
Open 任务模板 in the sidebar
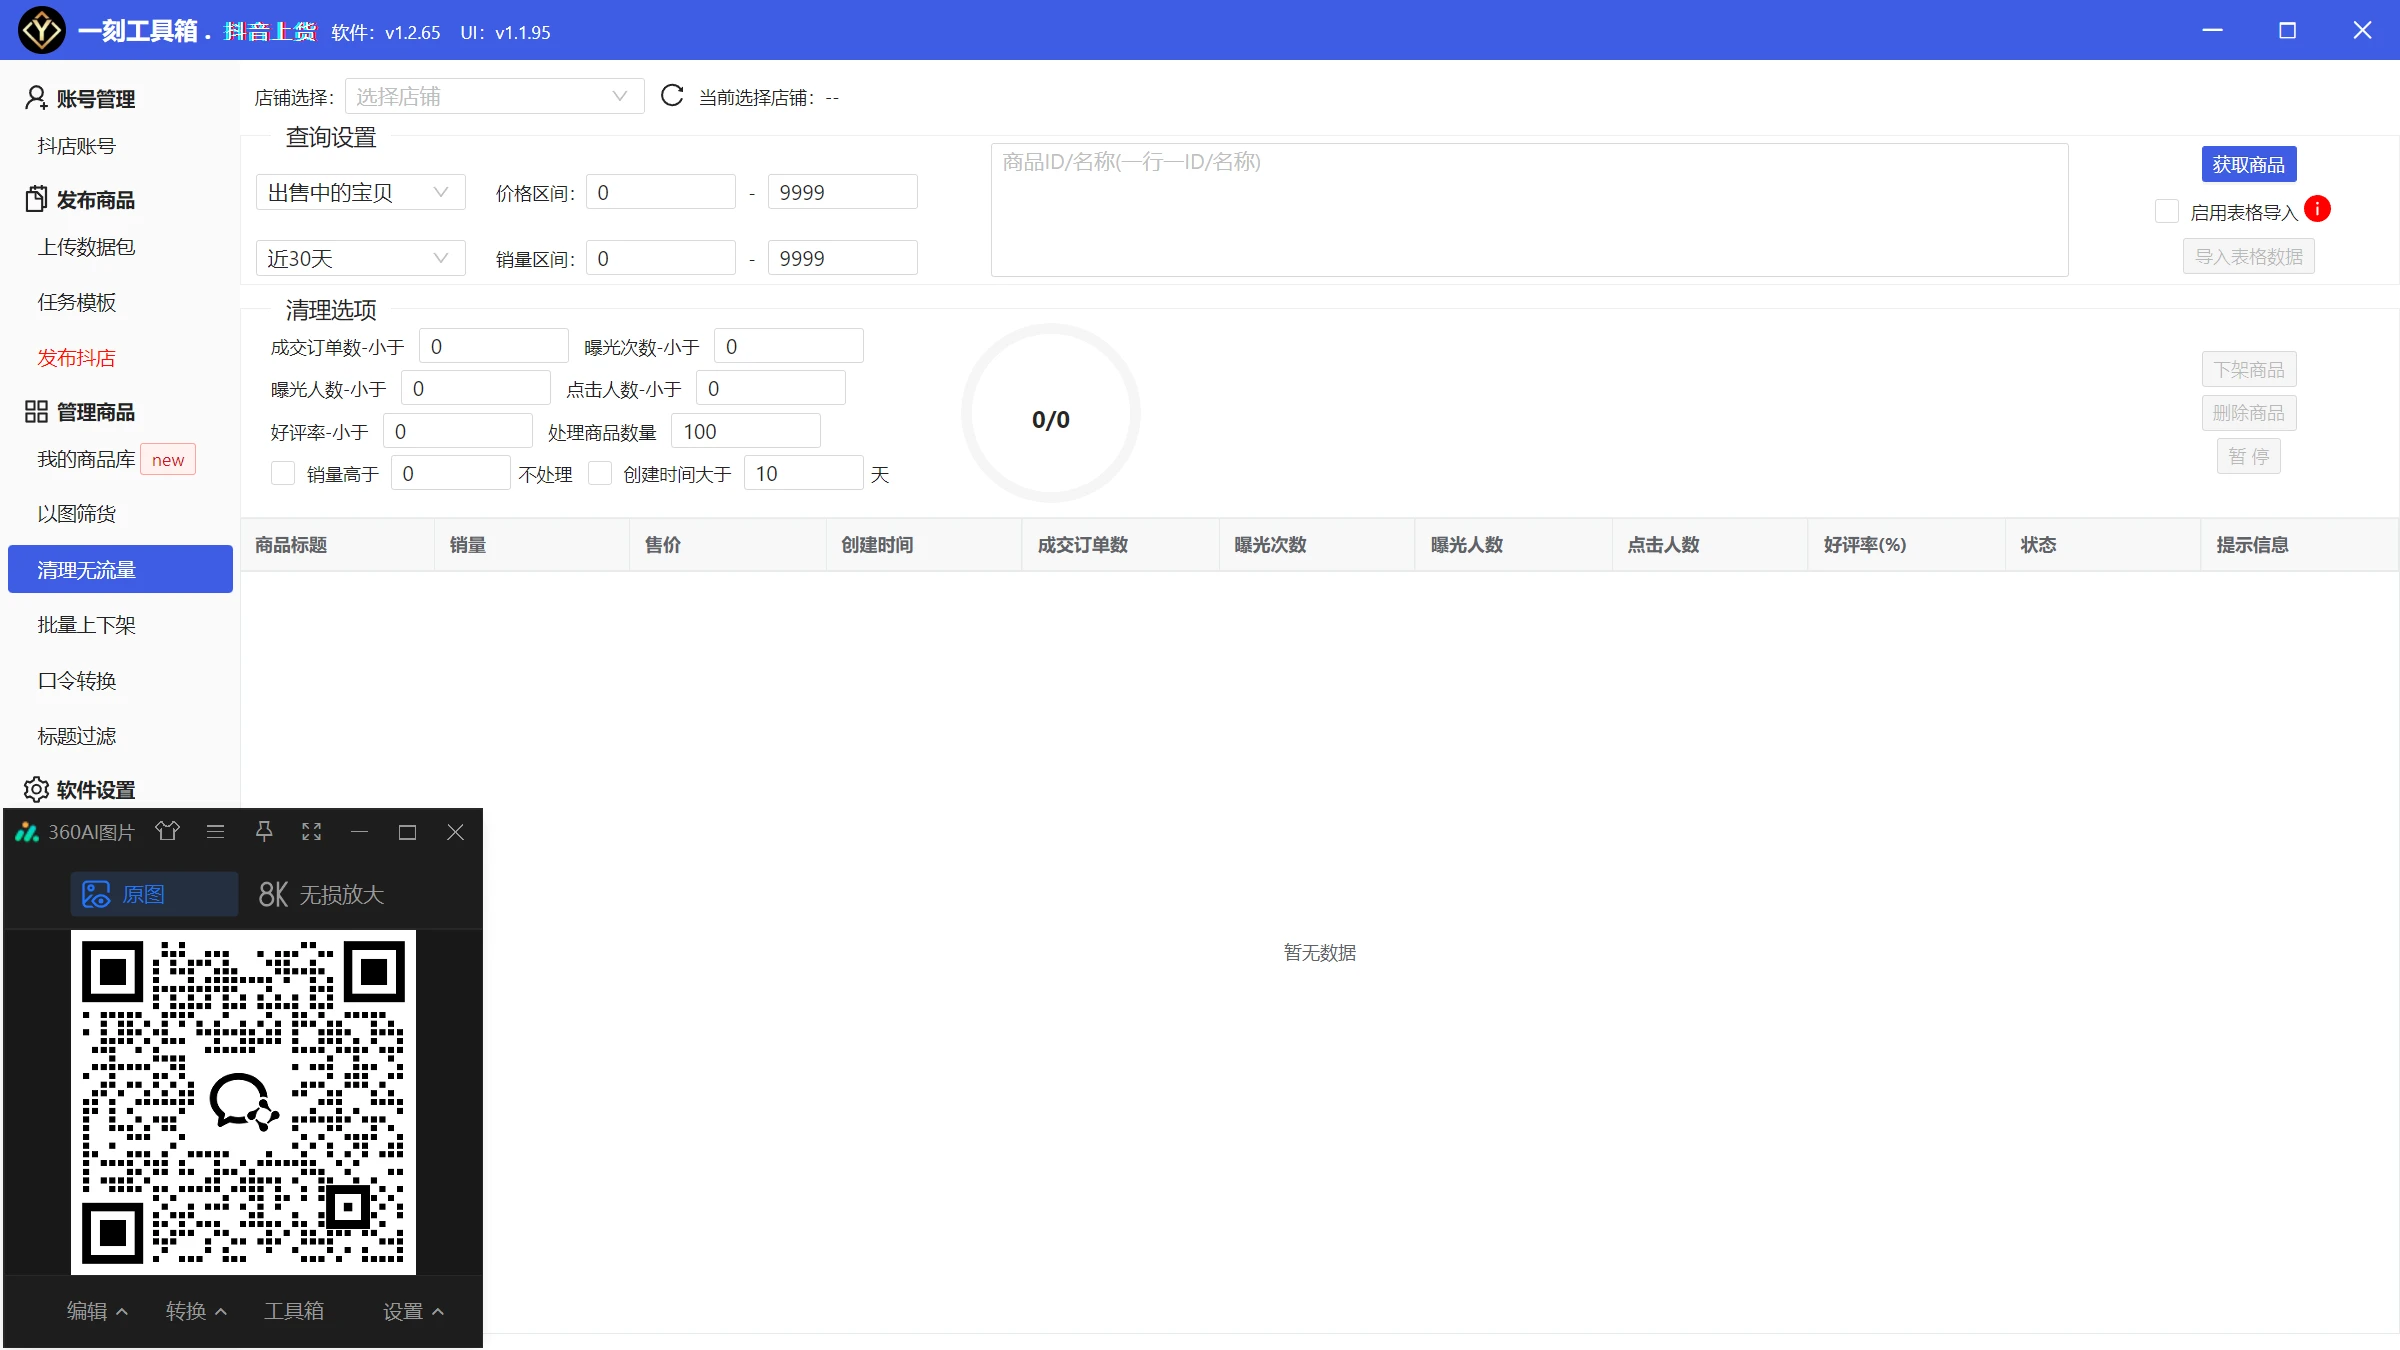coord(77,302)
